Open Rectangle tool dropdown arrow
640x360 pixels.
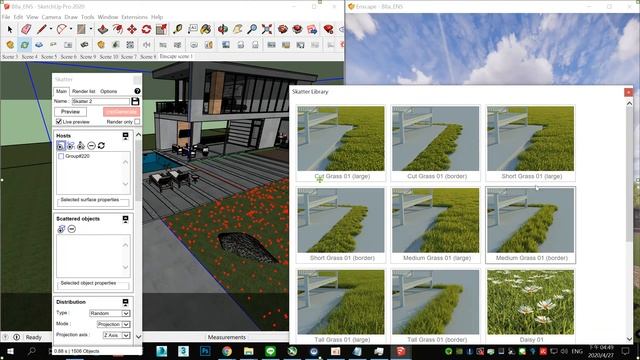(91, 29)
